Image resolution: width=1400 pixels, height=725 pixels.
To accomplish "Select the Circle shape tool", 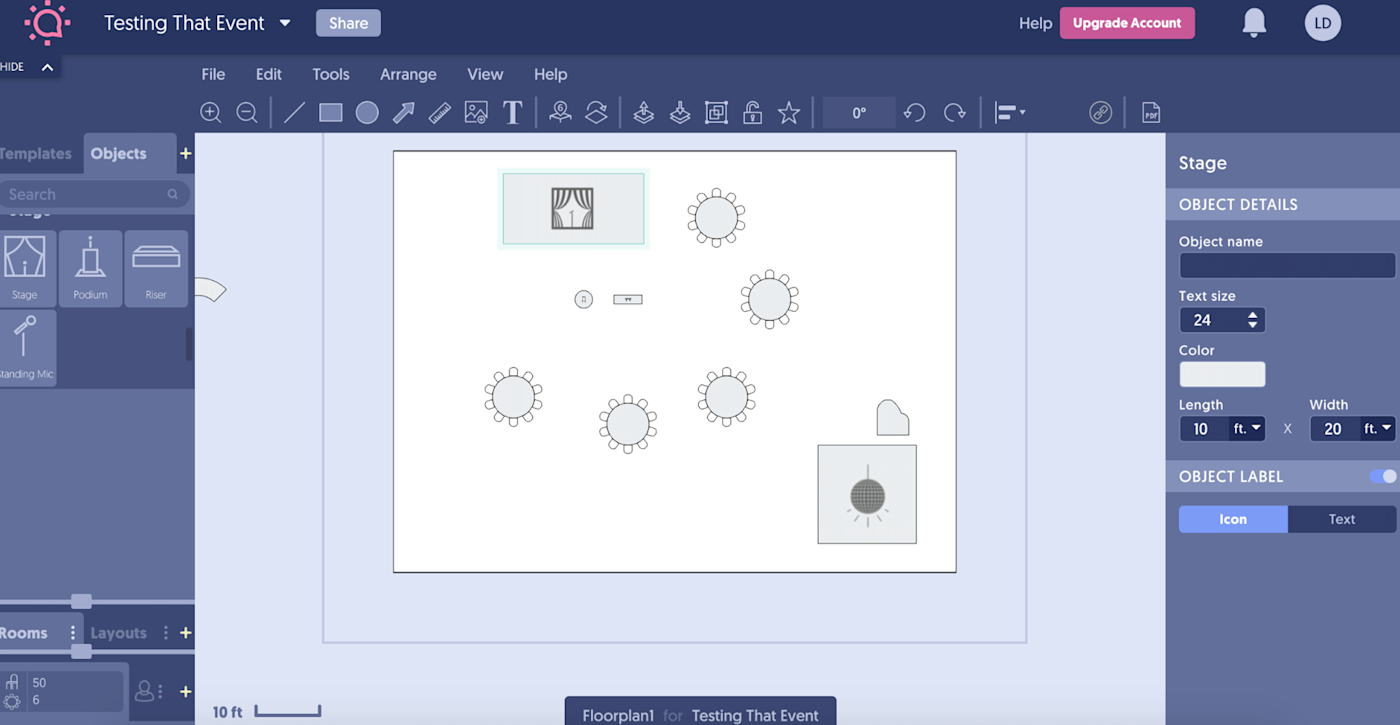I will [366, 112].
